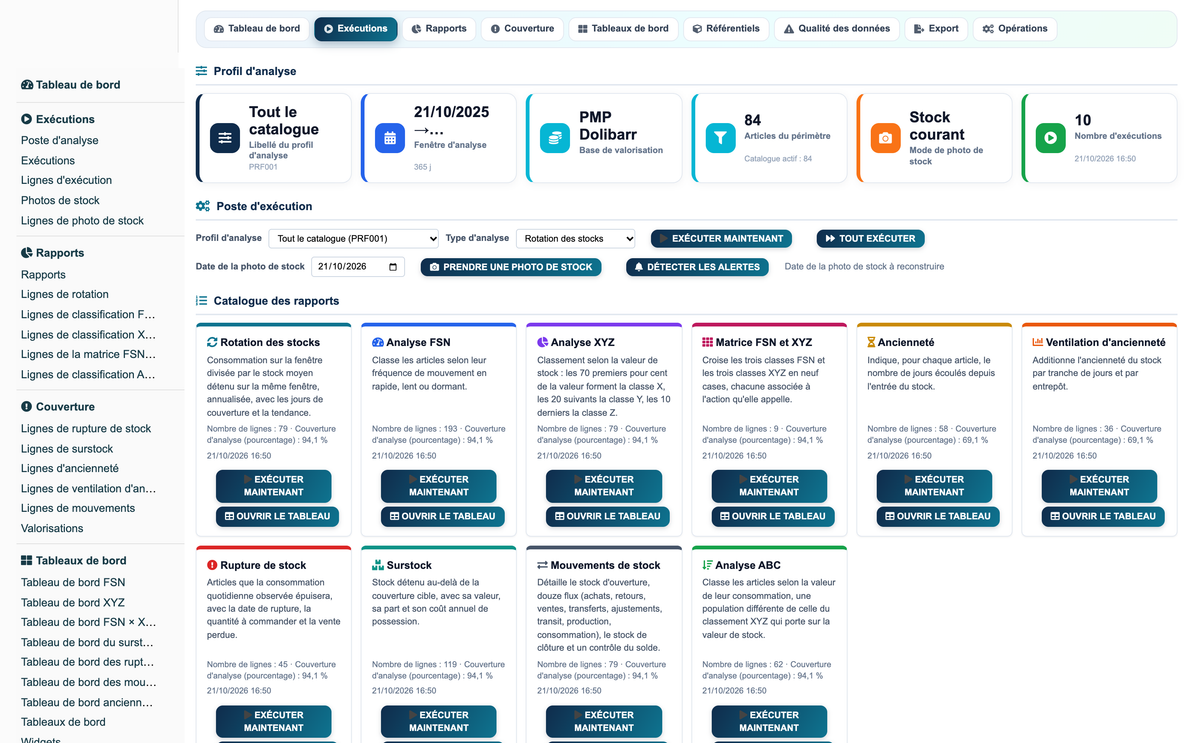Open Tableau de bord XYZ link

pos(73,603)
